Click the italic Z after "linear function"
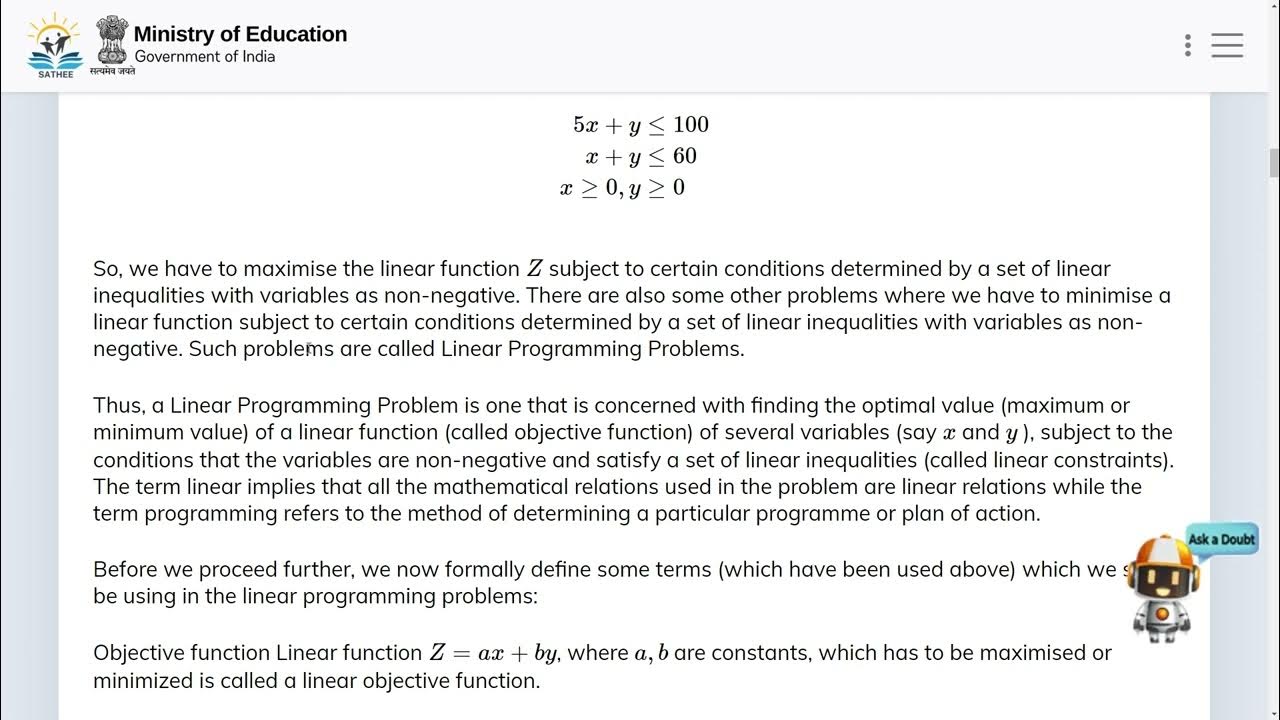 536,269
